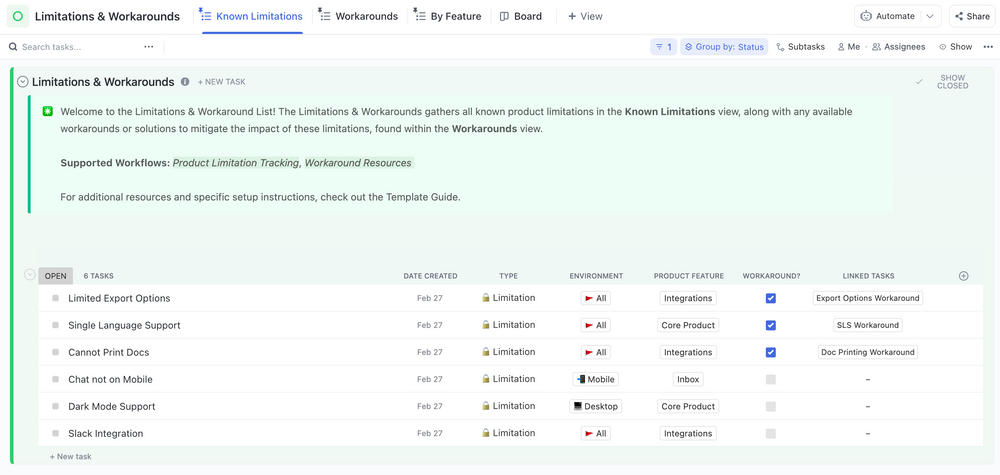Image resolution: width=1000 pixels, height=475 pixels.
Task: Open the search tasks magnifier icon
Action: point(13,47)
